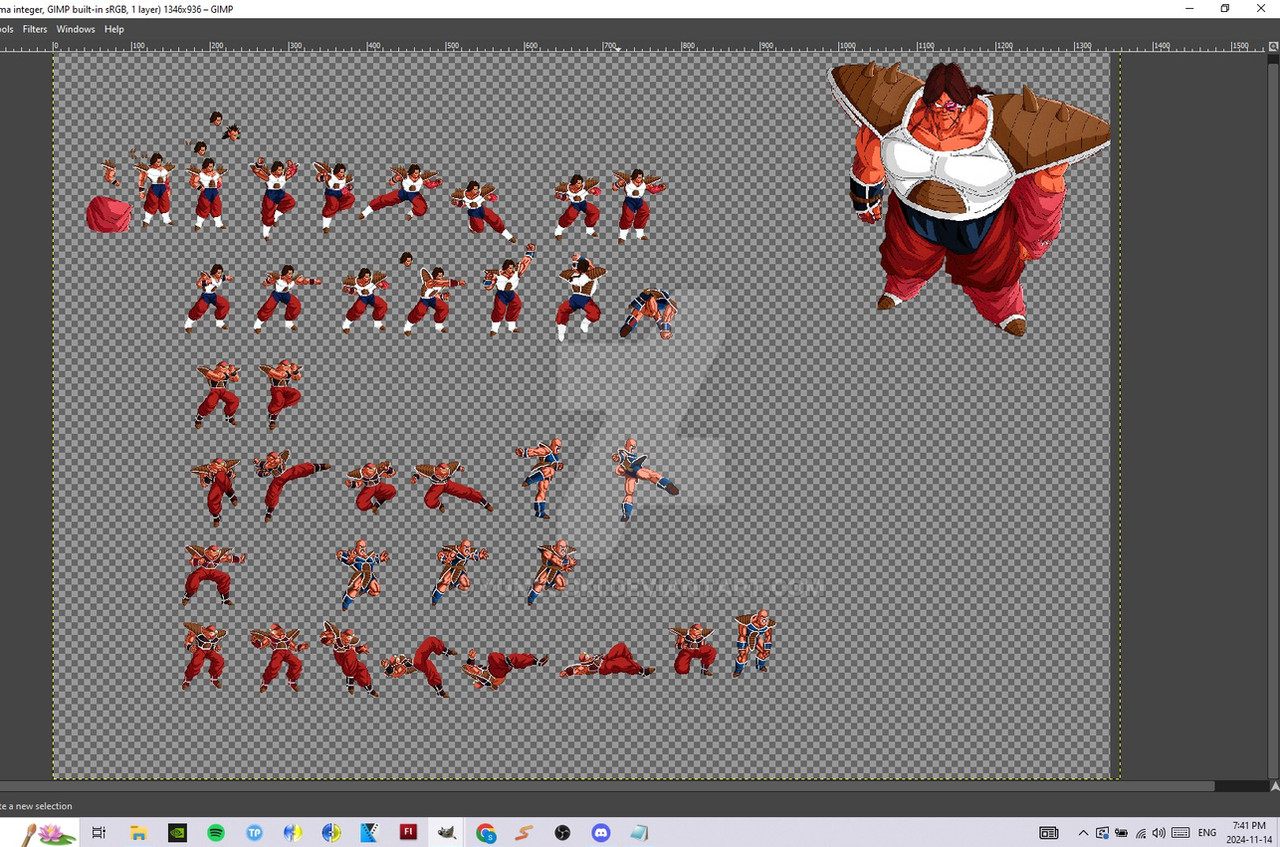The width and height of the screenshot is (1280, 847).
Task: Open the globe icon right of TP
Action: point(293,832)
